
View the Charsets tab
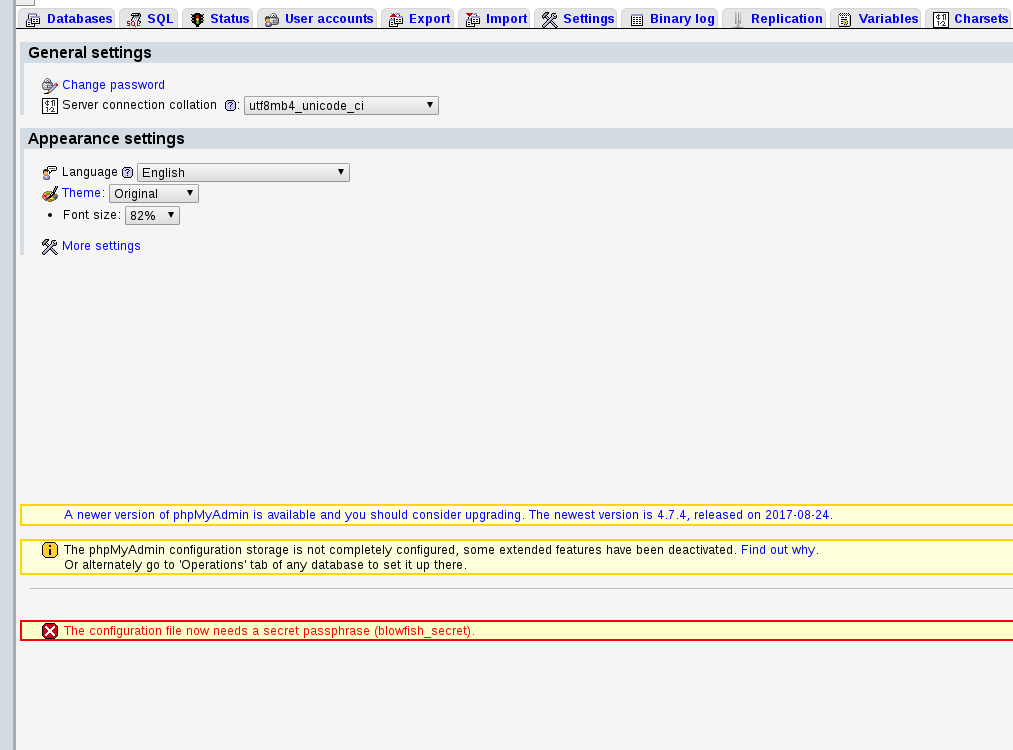(x=969, y=19)
